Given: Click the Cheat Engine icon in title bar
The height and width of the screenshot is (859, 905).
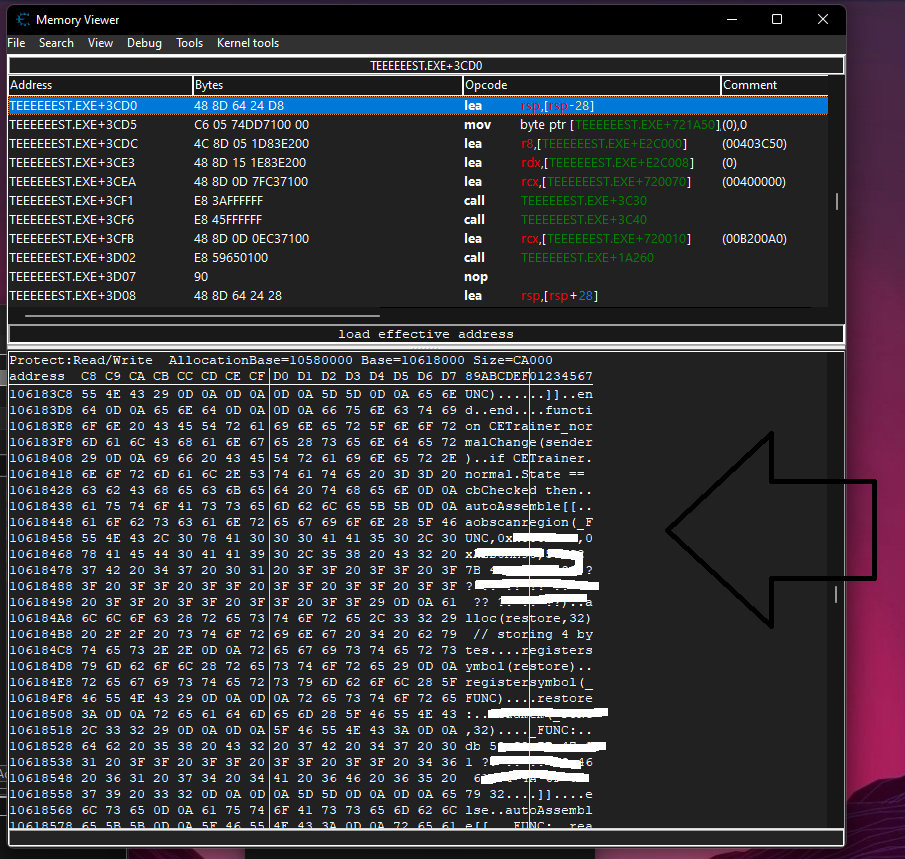Looking at the screenshot, I should point(23,20).
